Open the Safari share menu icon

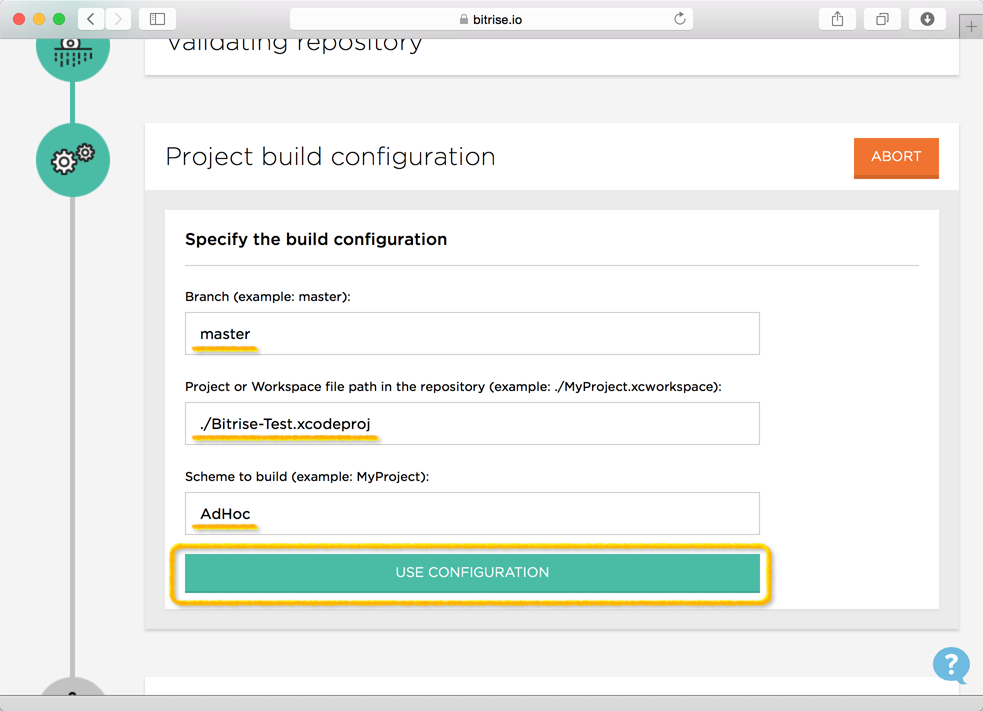tap(838, 19)
